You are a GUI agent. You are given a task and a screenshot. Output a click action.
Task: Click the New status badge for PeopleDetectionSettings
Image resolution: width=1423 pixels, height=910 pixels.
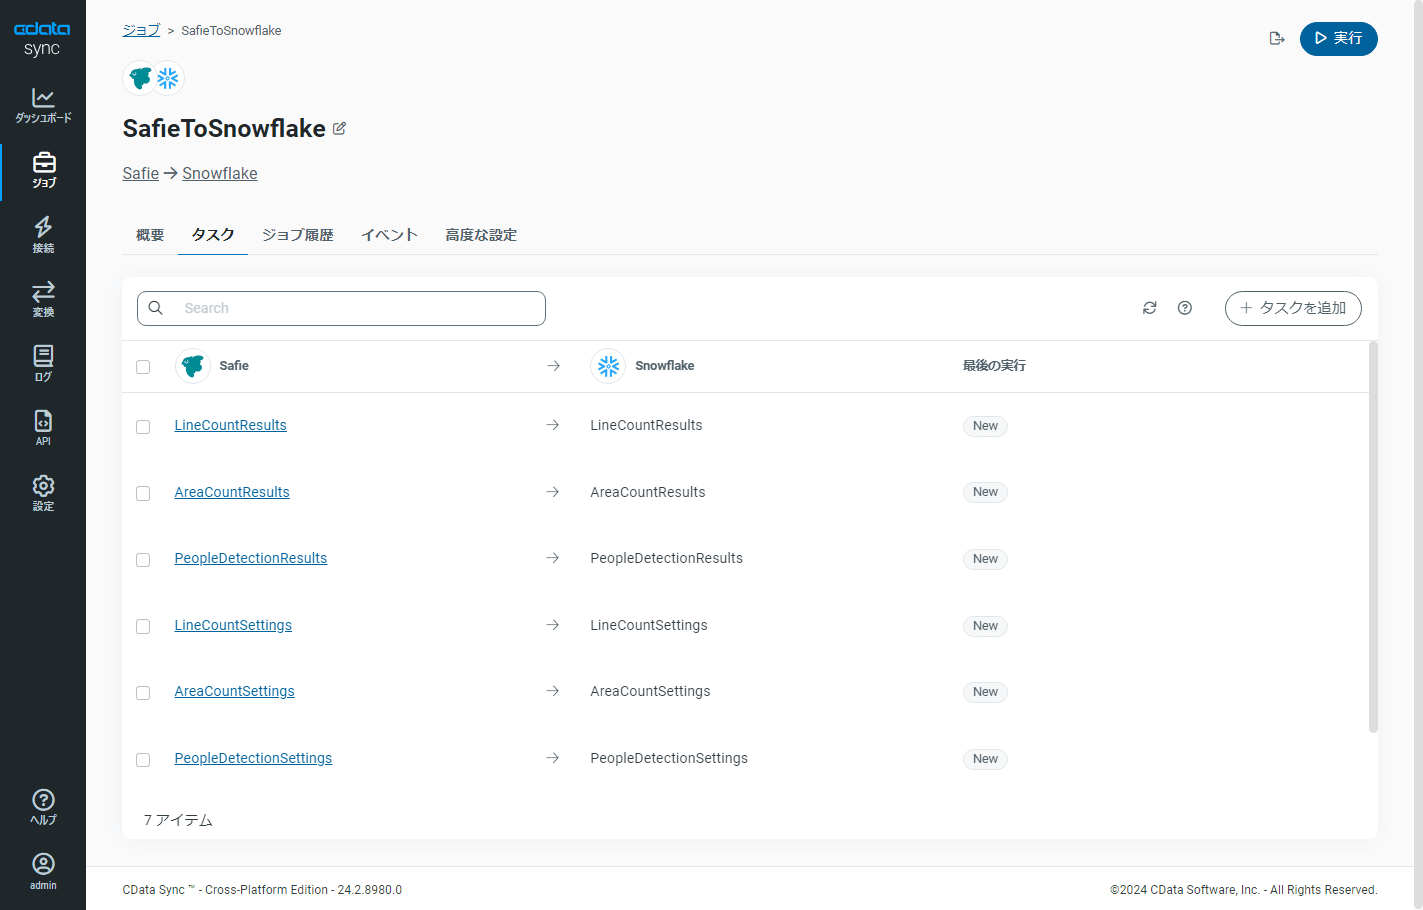click(x=985, y=759)
